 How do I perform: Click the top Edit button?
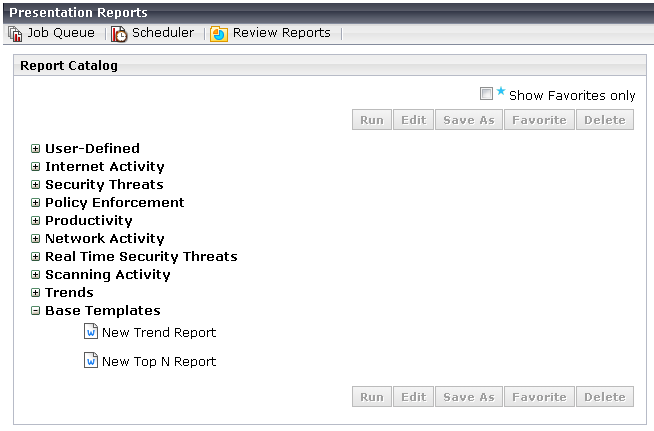(413, 120)
